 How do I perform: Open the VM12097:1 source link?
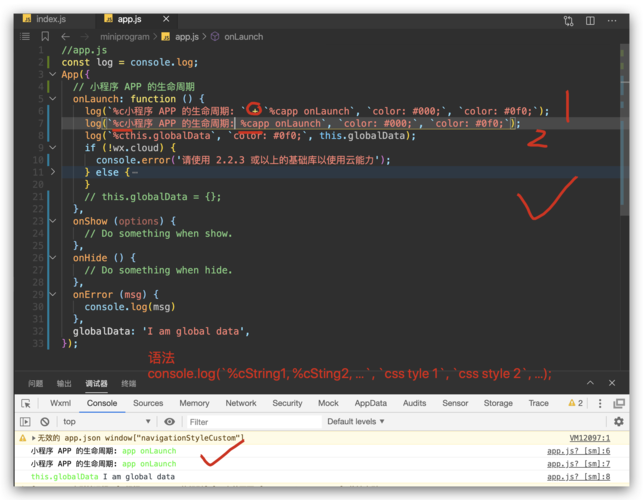tap(590, 438)
